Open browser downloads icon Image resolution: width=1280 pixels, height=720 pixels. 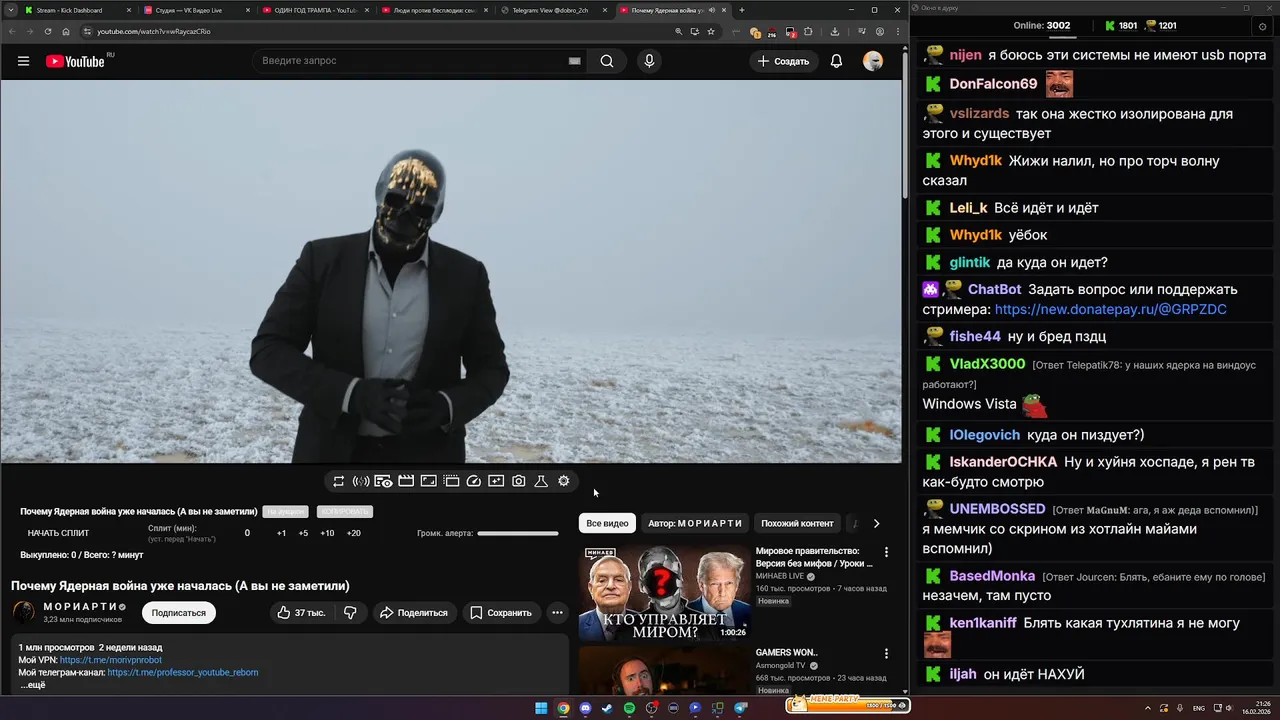click(x=835, y=31)
